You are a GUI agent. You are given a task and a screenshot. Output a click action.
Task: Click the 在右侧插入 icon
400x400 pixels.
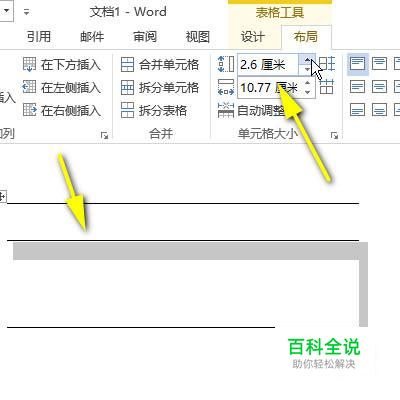coord(29,110)
